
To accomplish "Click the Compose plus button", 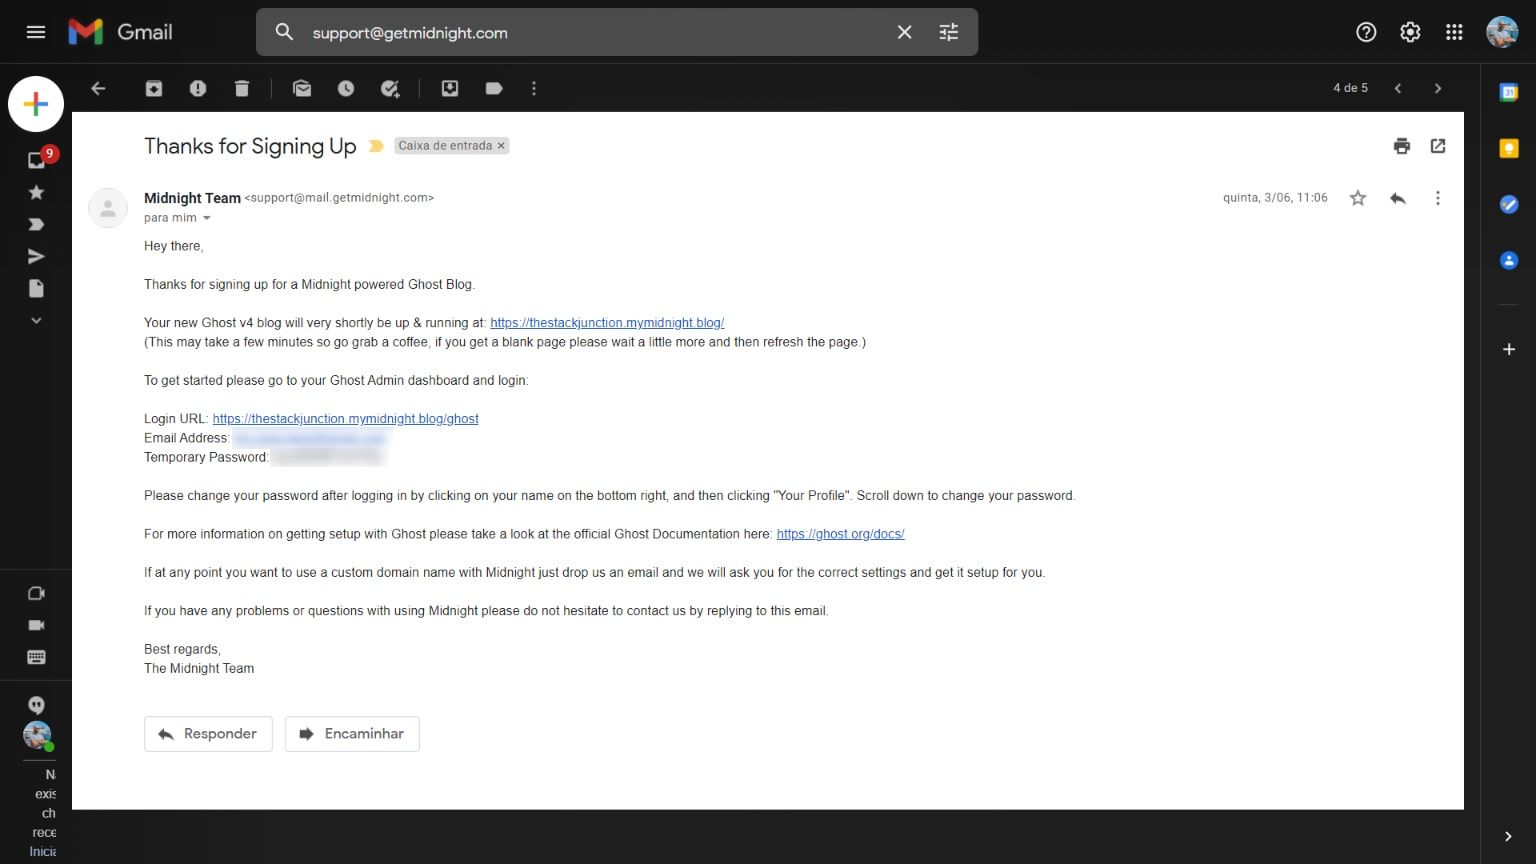I will (36, 104).
